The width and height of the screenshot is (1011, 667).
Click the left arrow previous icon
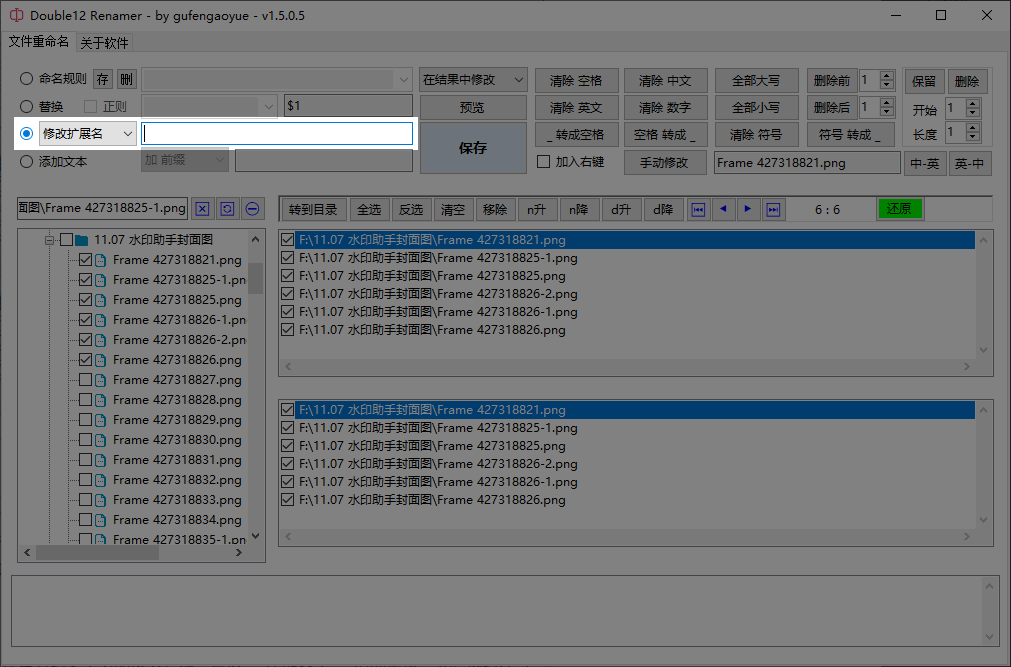723,210
